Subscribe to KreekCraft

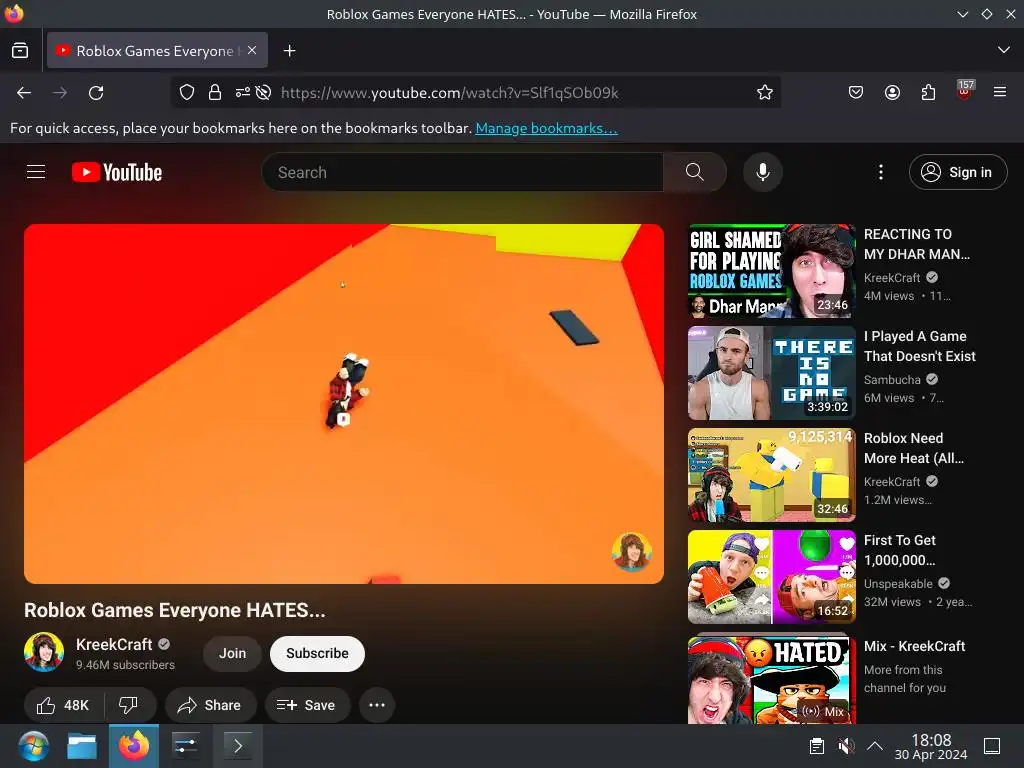pos(317,654)
